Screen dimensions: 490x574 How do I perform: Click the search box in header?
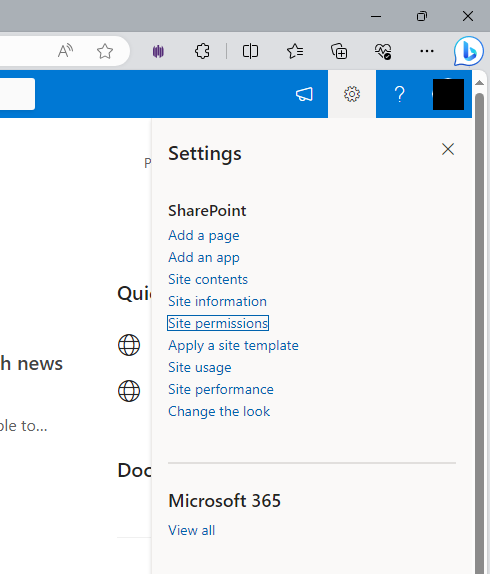[18, 94]
